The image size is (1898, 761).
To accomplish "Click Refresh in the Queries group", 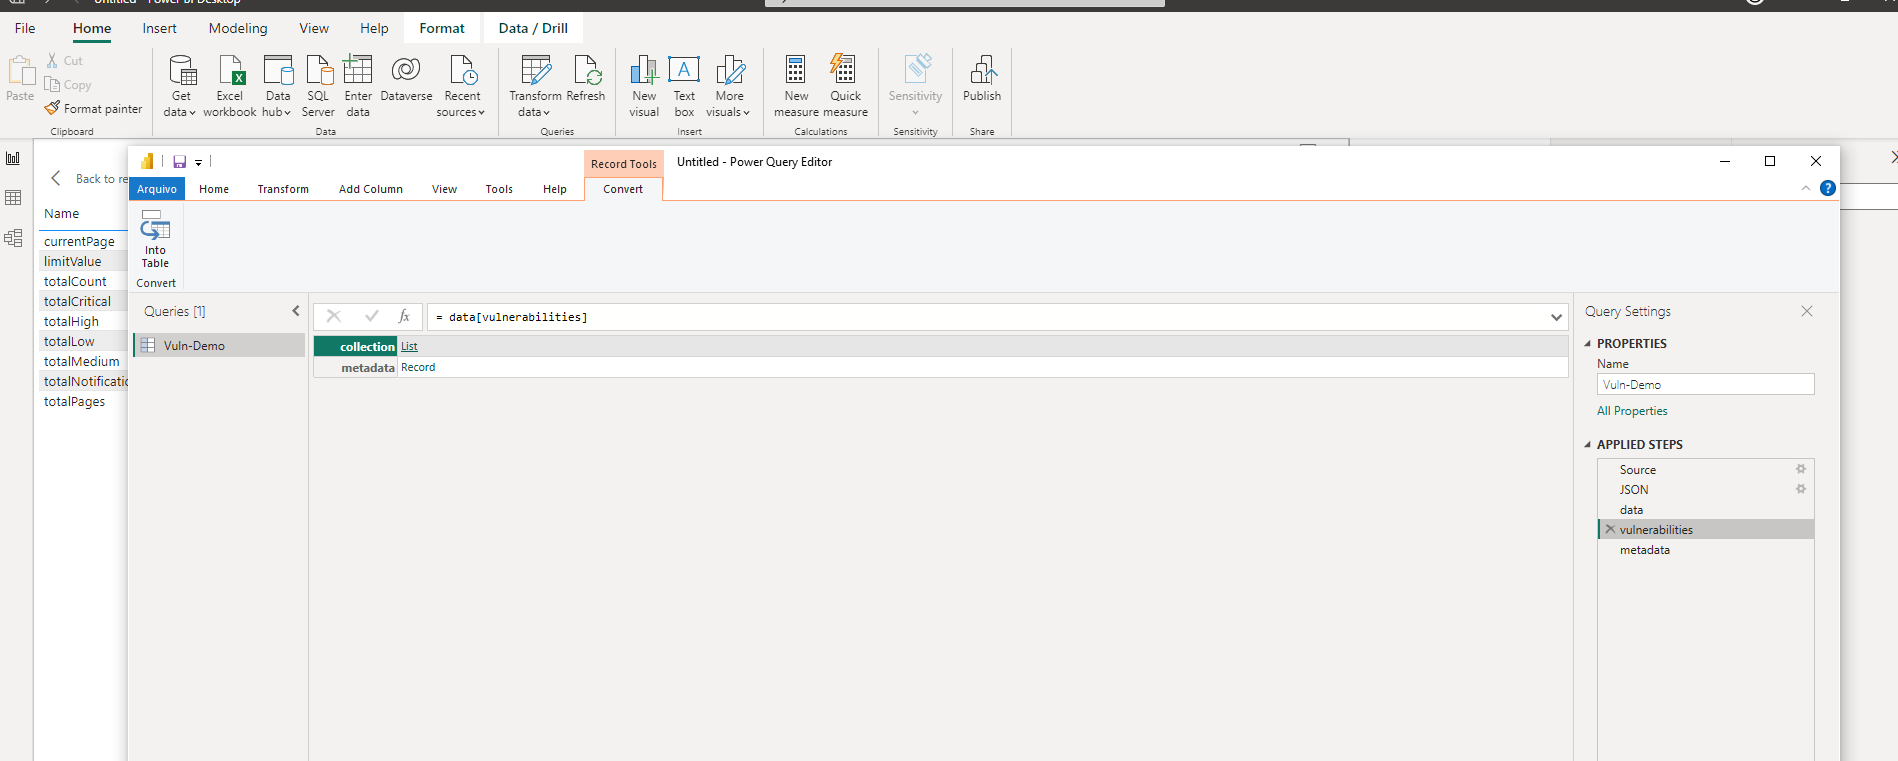I will (586, 78).
